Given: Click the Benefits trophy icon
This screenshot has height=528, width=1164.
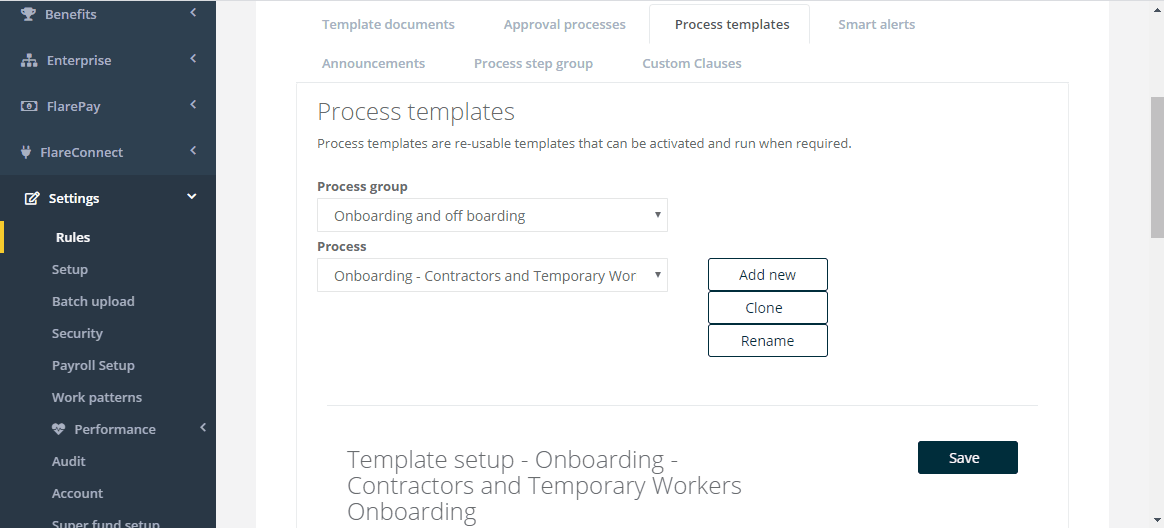Looking at the screenshot, I should pos(28,13).
